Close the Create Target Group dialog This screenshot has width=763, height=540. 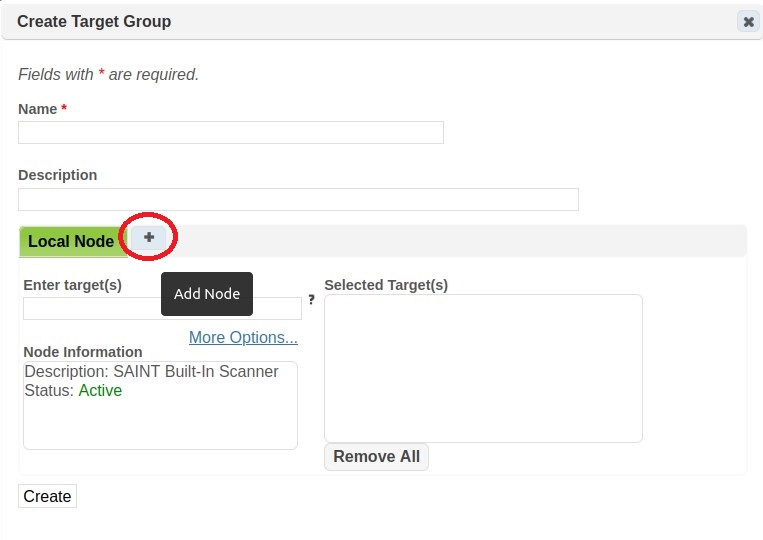tap(747, 21)
